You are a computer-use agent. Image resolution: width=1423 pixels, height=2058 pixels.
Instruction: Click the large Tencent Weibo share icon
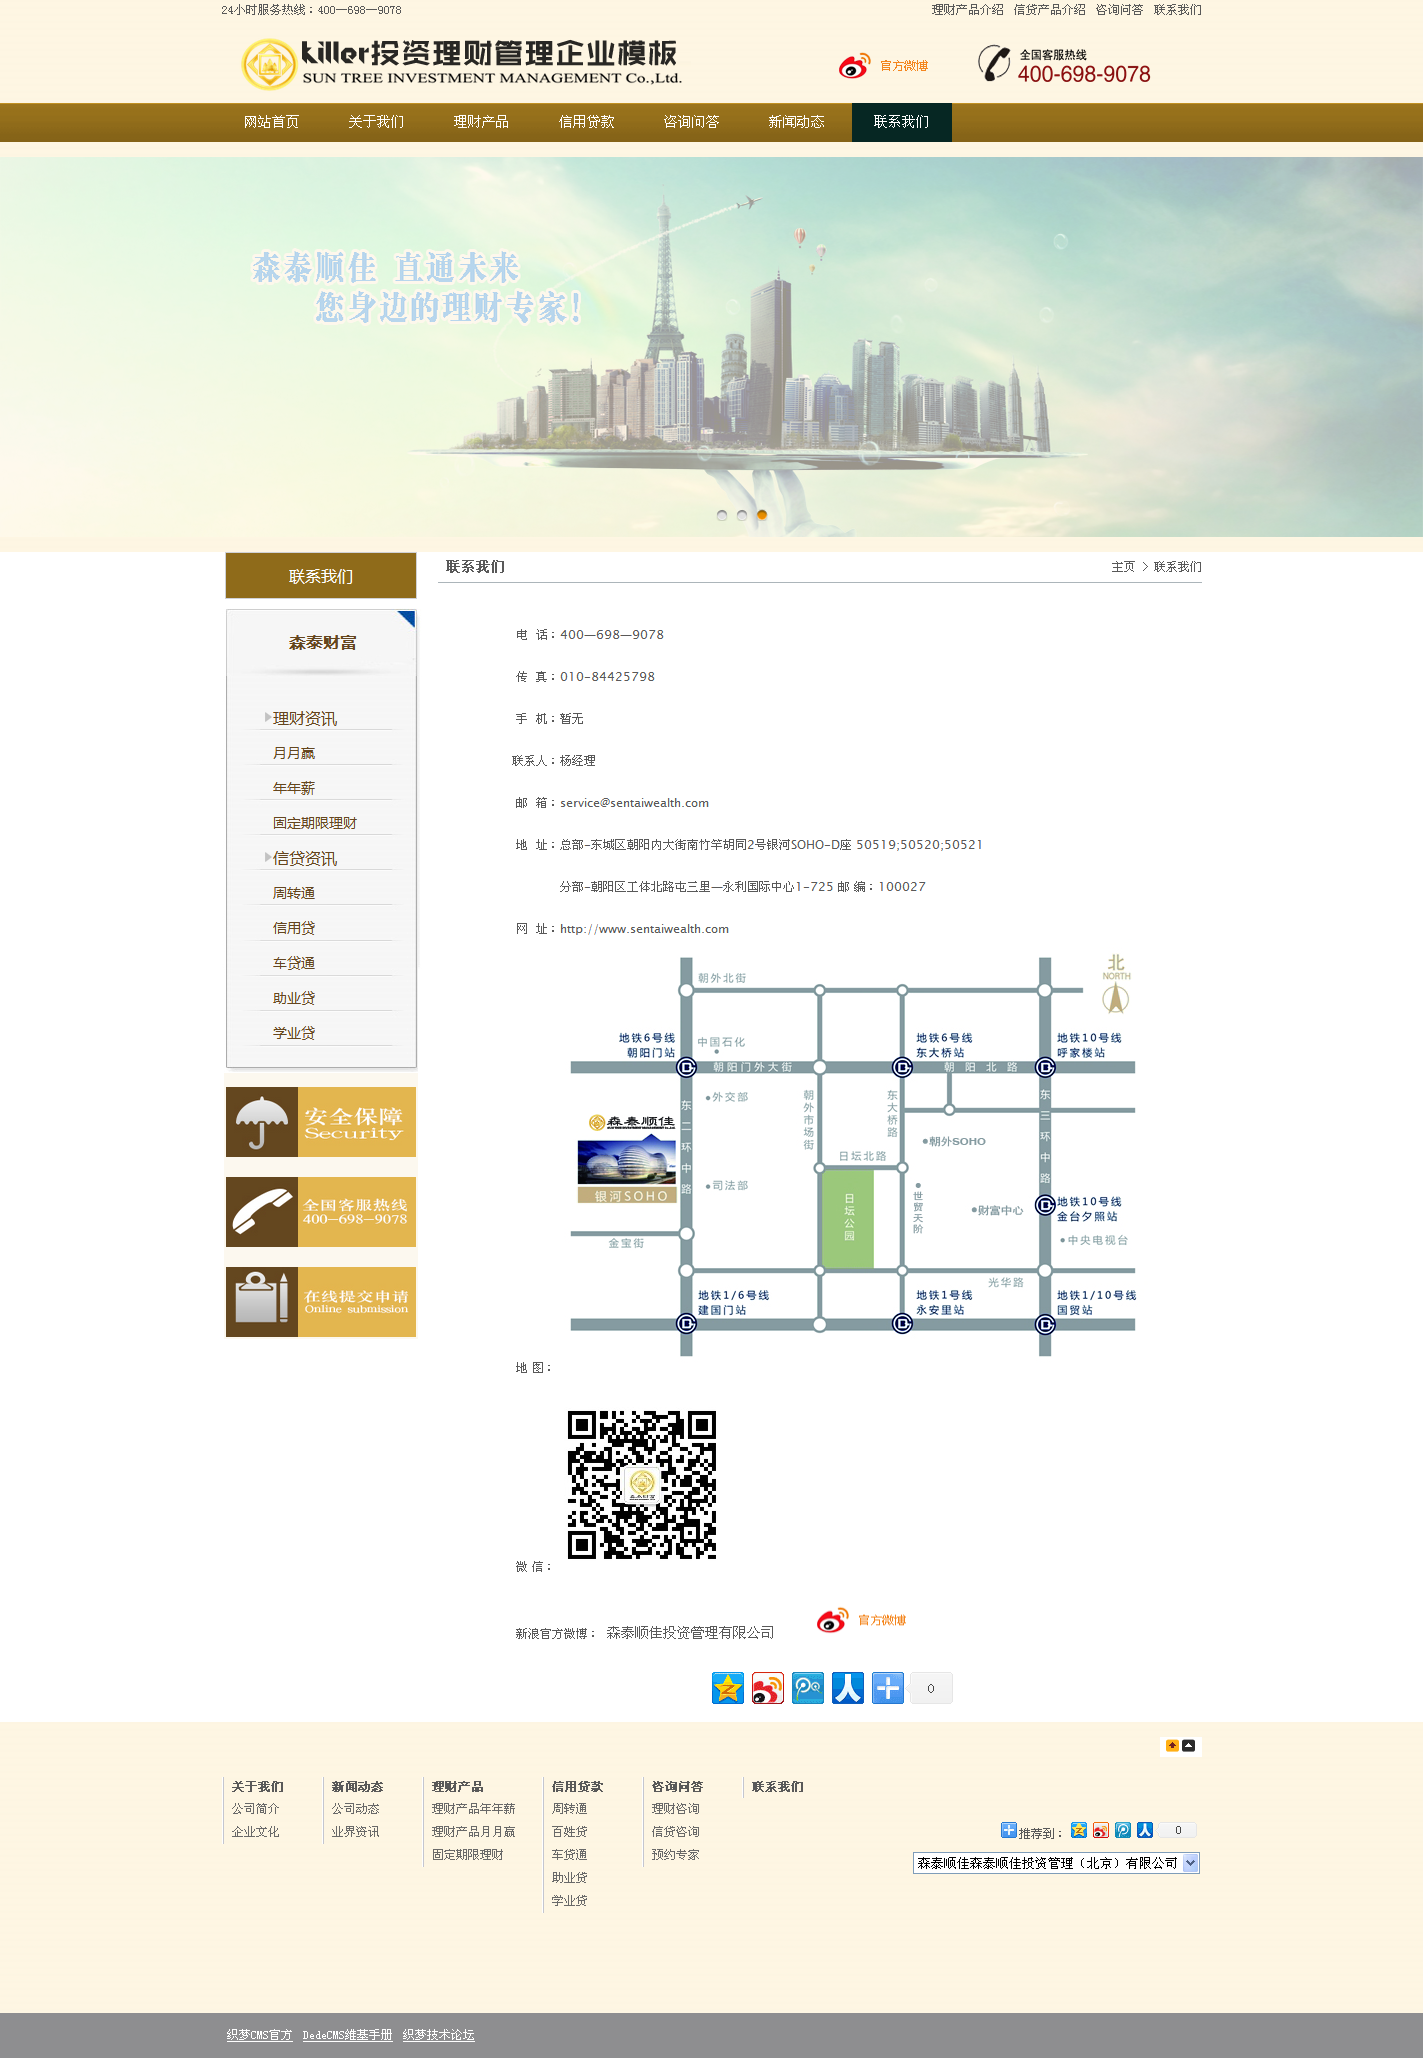(808, 1688)
